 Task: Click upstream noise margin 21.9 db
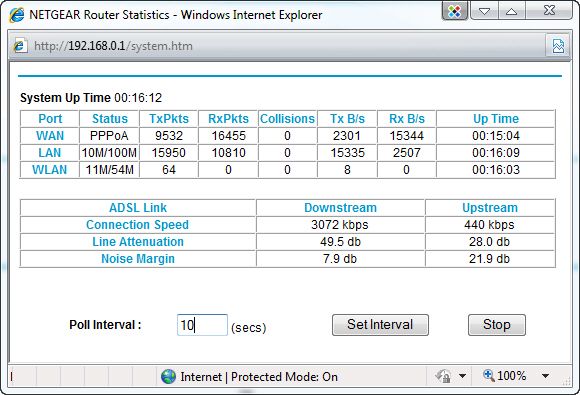(489, 259)
